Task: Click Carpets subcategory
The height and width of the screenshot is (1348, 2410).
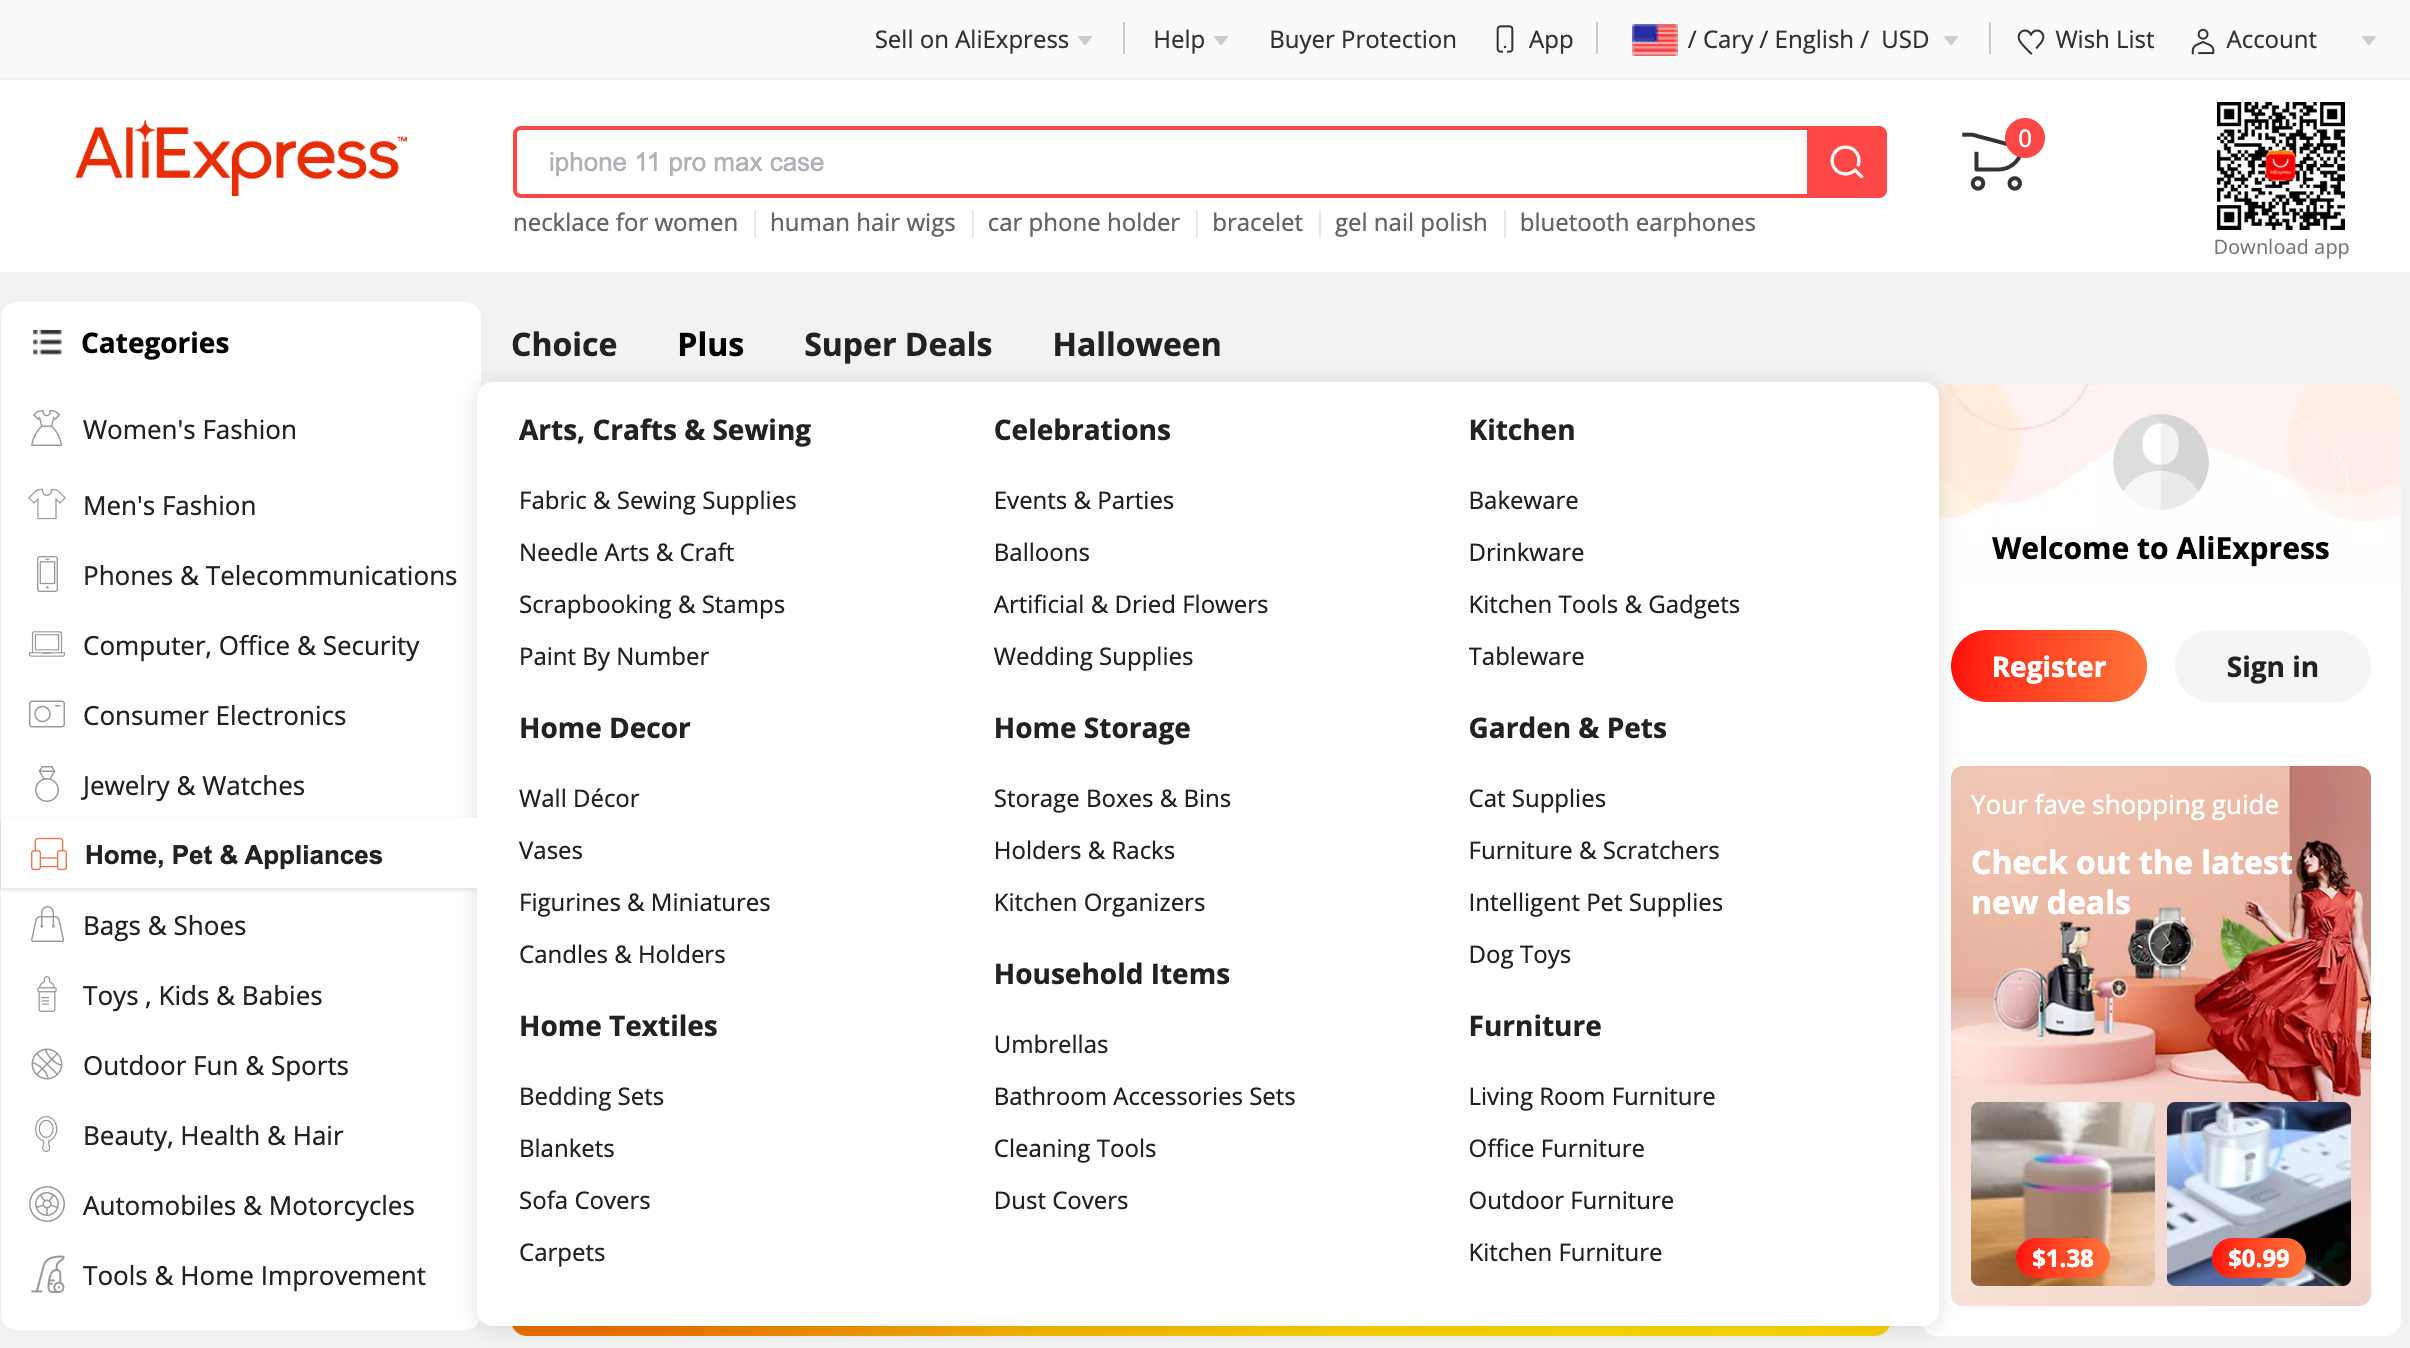Action: pos(562,1252)
